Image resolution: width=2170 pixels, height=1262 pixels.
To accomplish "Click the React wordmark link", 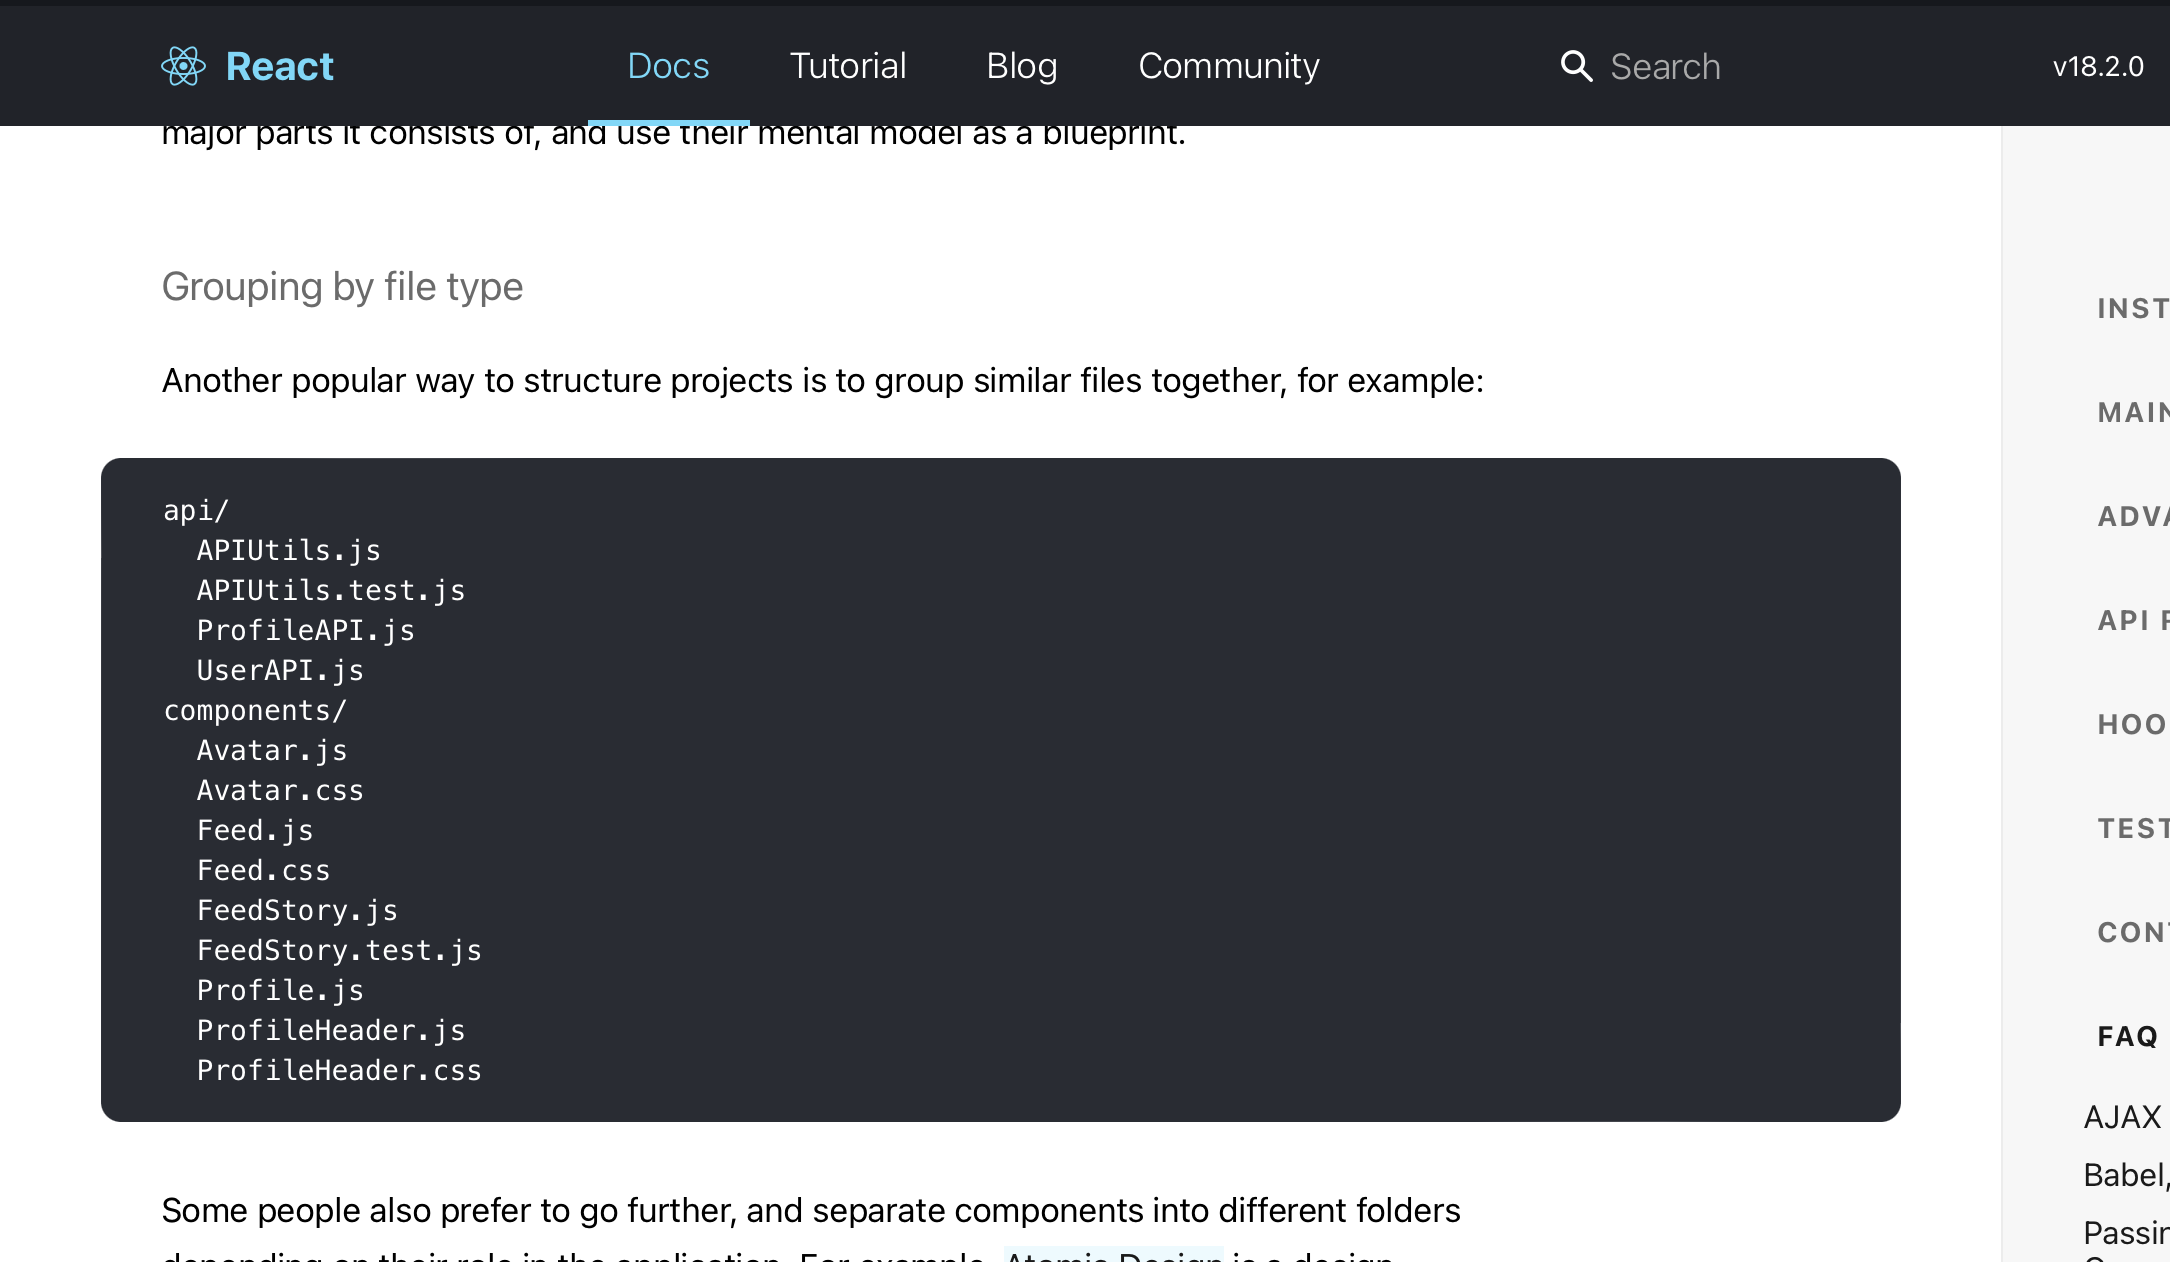I will (279, 66).
